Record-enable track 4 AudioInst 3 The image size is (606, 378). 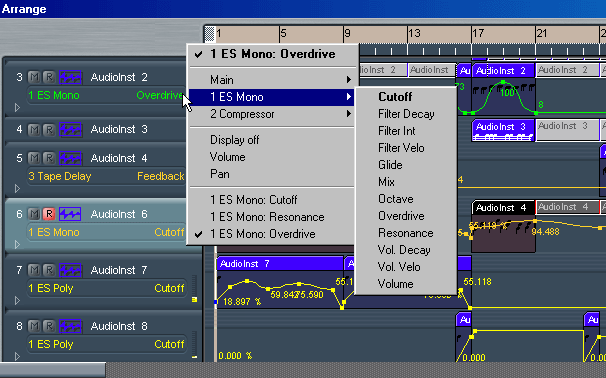[49, 129]
